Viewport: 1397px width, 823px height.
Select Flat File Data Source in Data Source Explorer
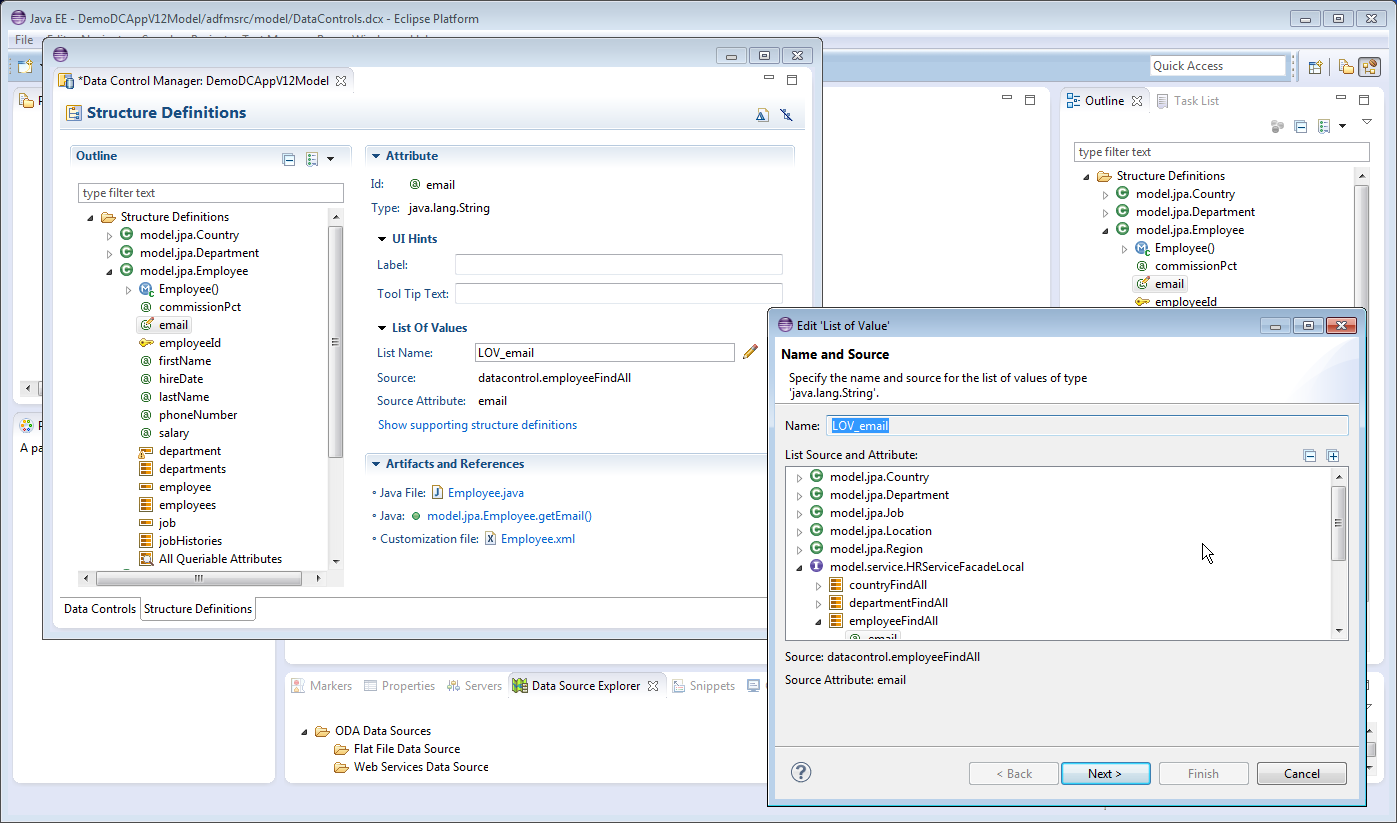point(407,749)
